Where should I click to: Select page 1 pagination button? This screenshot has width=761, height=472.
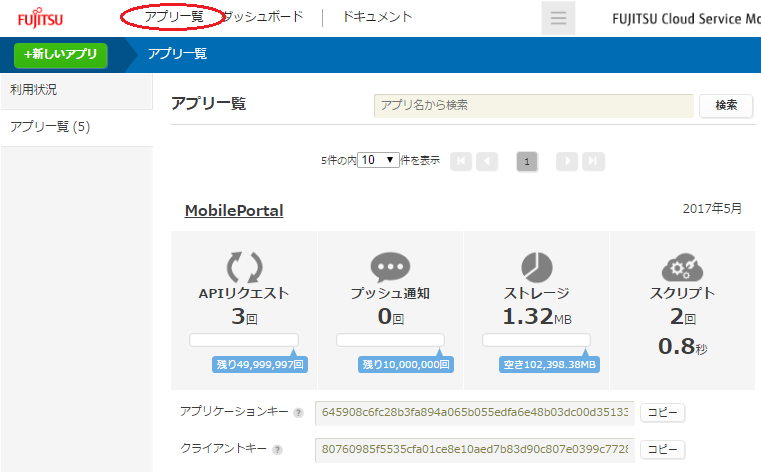tap(527, 162)
